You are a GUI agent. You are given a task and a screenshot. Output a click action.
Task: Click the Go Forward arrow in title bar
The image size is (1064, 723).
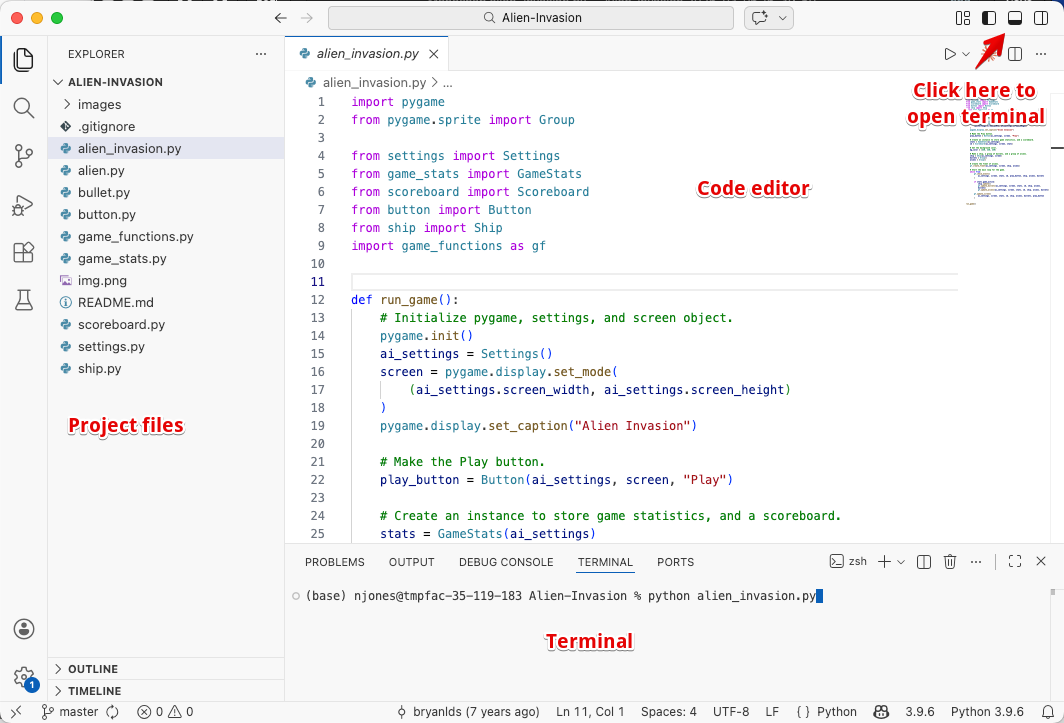(307, 18)
